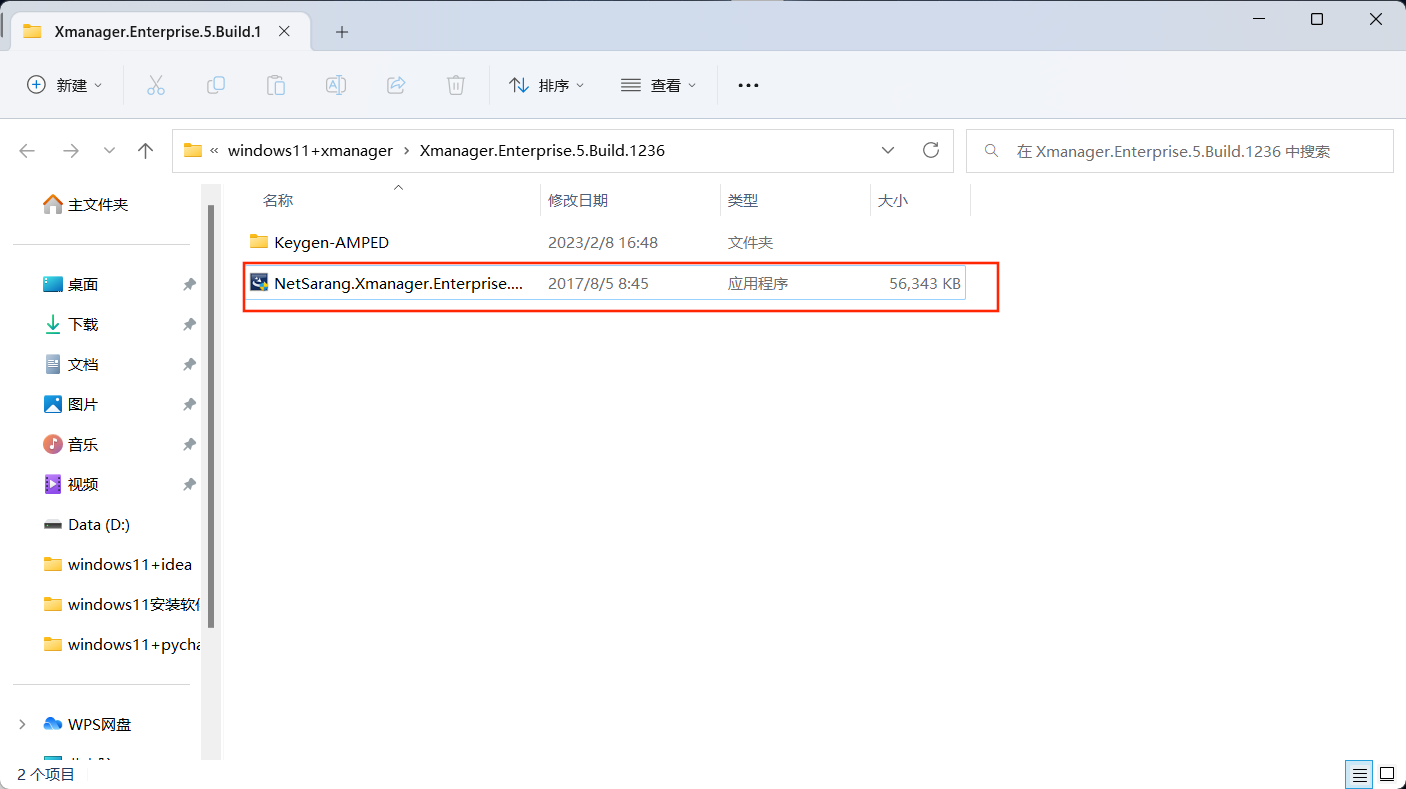Viewport: 1406px width, 789px height.
Task: Open recent locations dropdown chevron
Action: coord(110,151)
